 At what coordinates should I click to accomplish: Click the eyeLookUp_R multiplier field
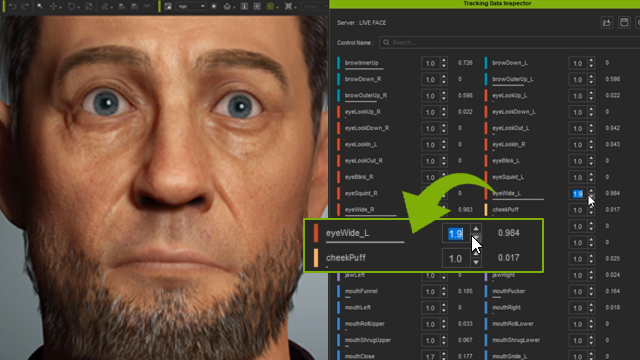430,112
